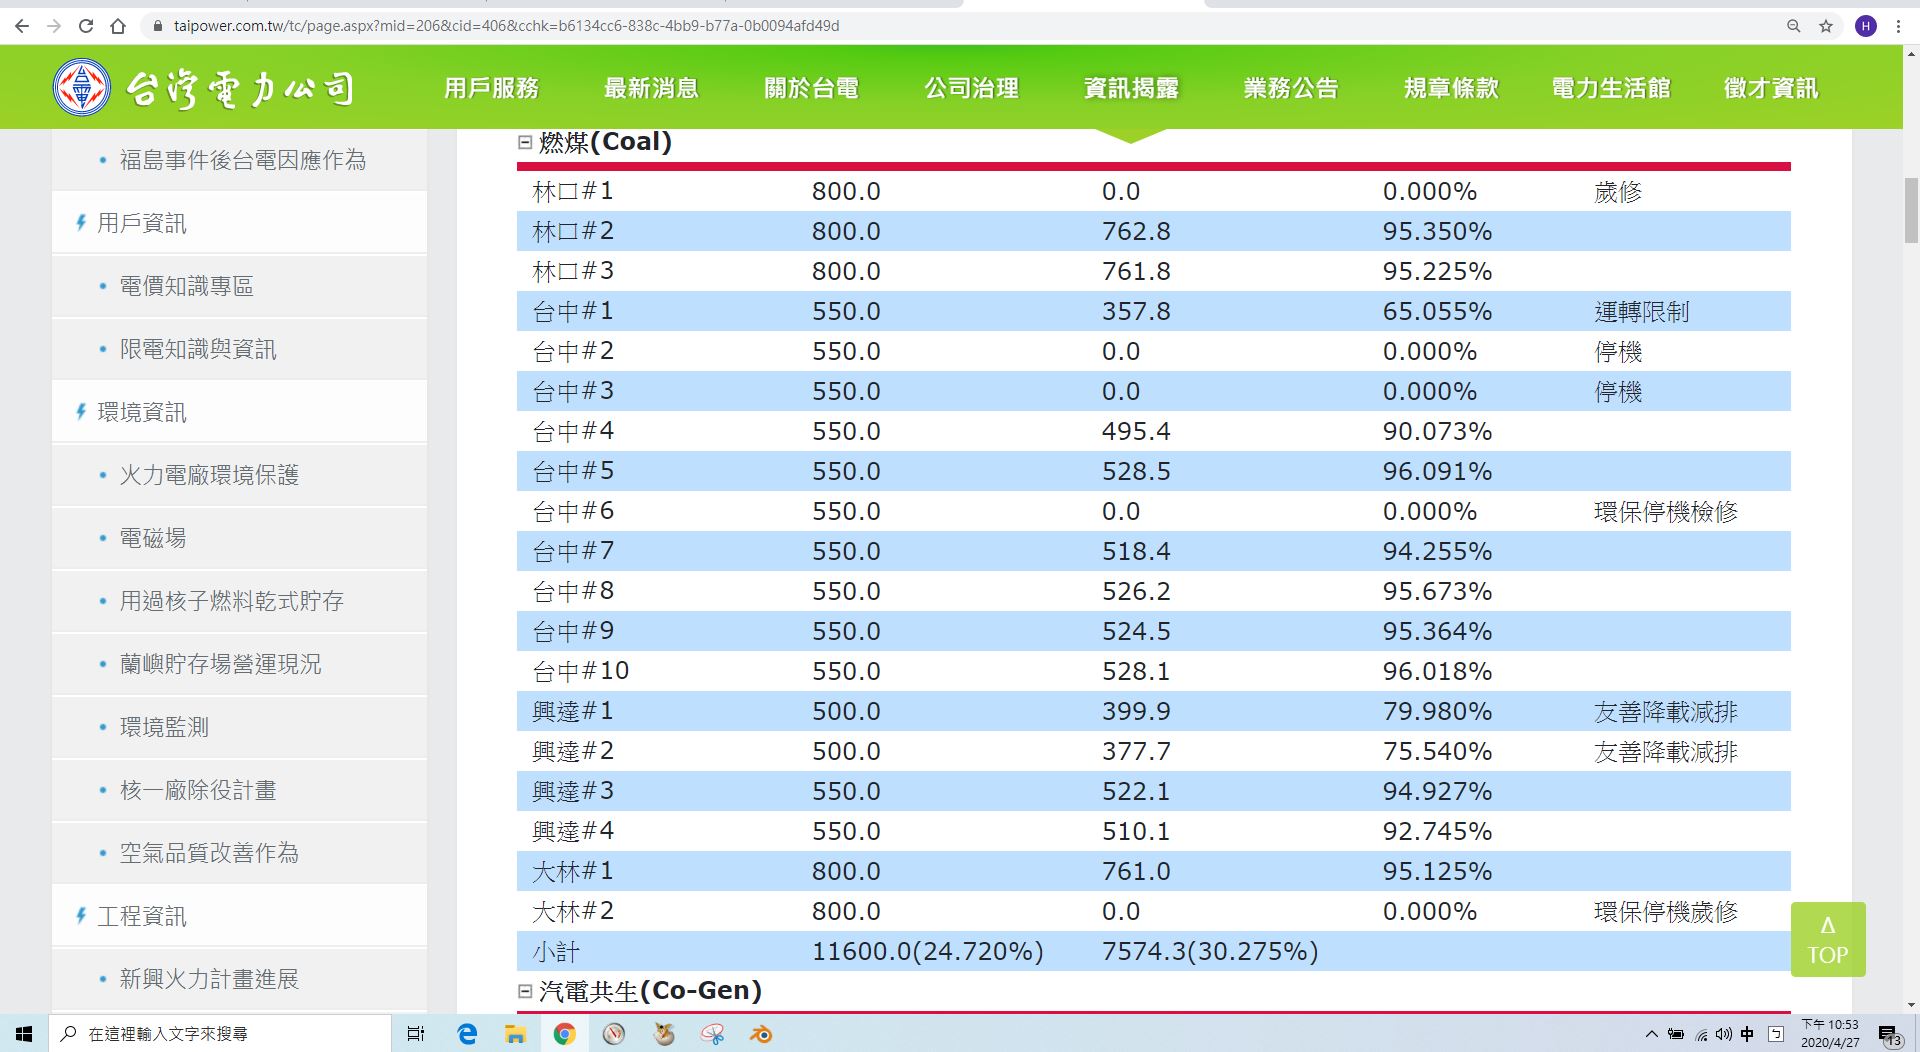Open Blender from taskbar
Viewport: 1920px width, 1052px height.
click(x=761, y=1033)
